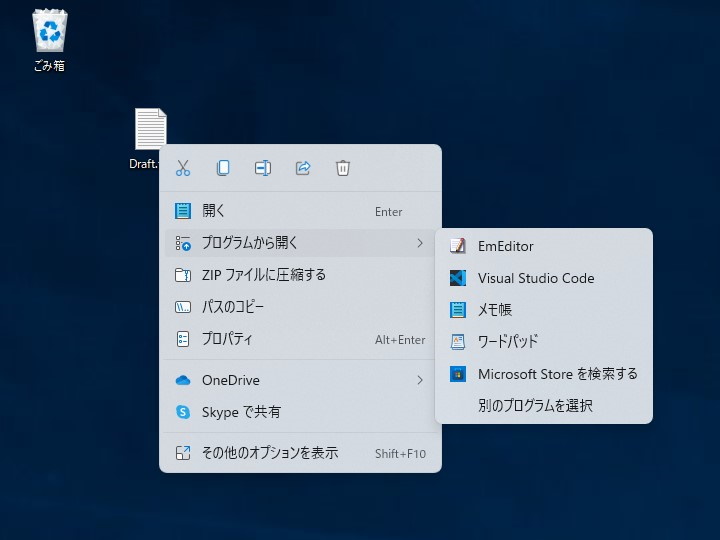This screenshot has width=720, height=540.
Task: Select the ごみ箱 recycle bin icon
Action: [50, 40]
